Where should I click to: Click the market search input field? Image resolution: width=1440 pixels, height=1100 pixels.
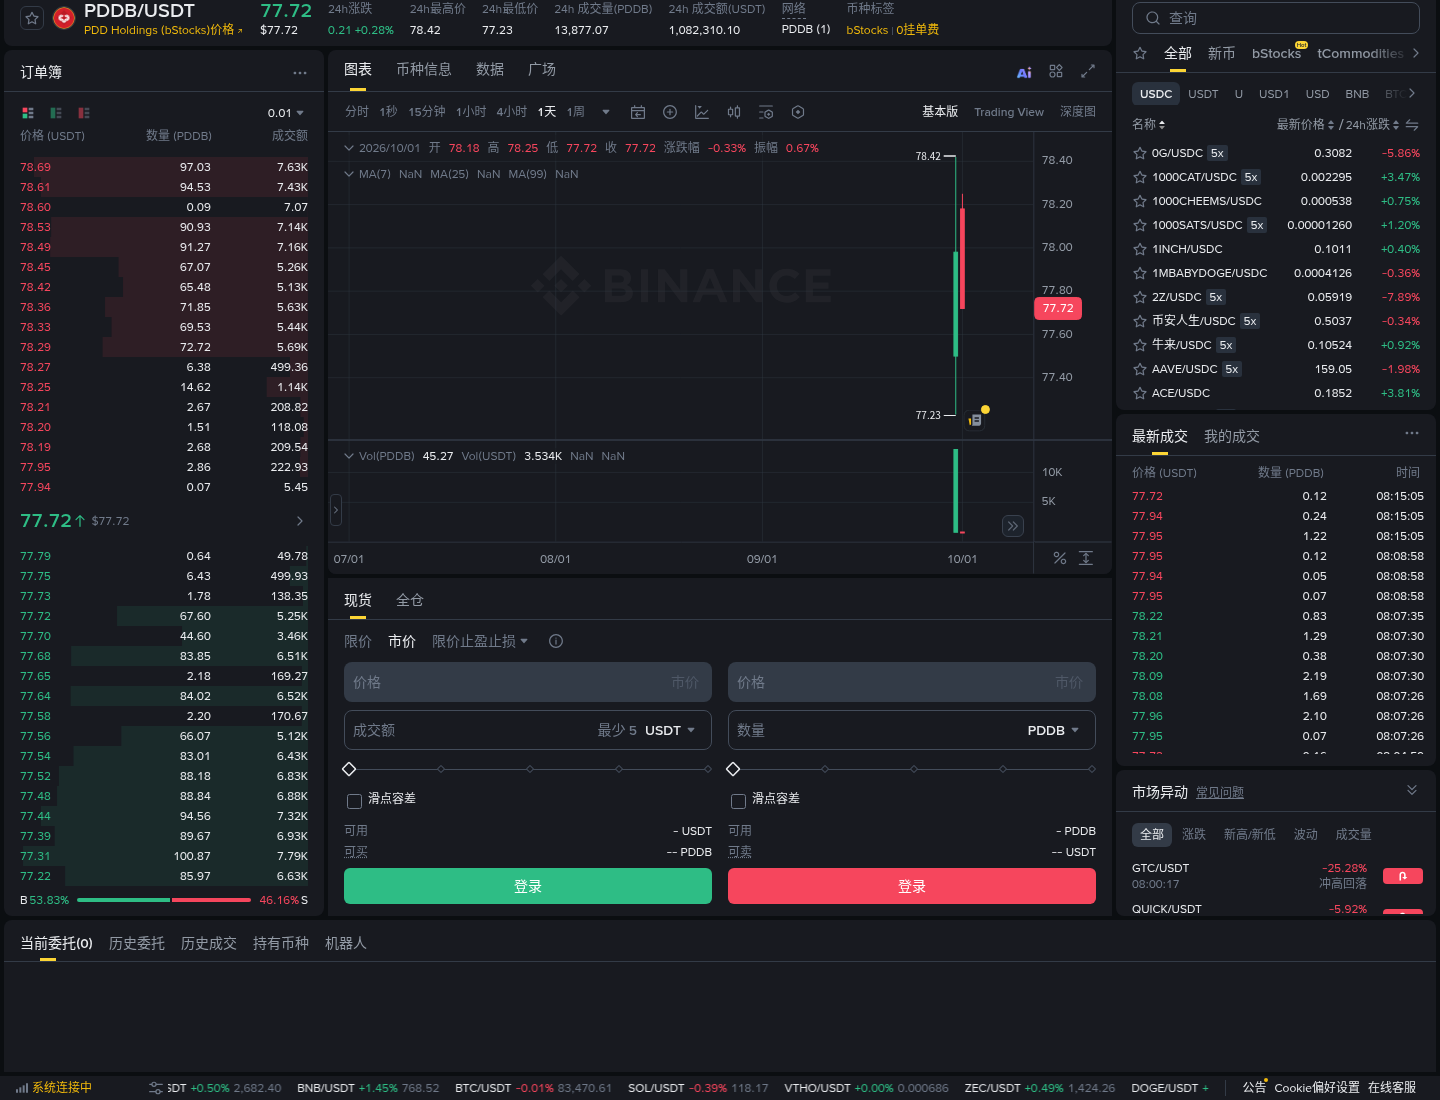[x=1276, y=18]
